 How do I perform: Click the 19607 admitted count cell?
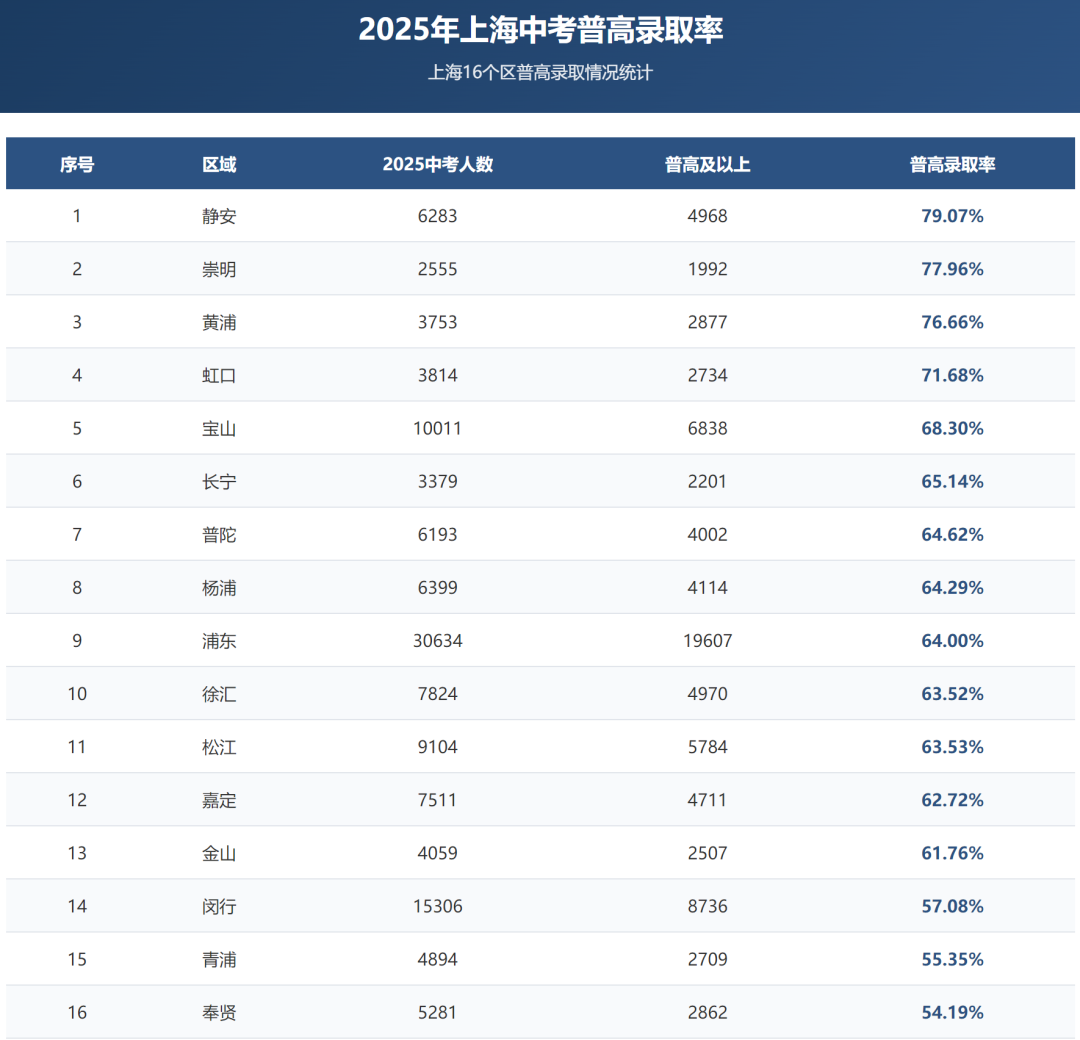tap(707, 641)
